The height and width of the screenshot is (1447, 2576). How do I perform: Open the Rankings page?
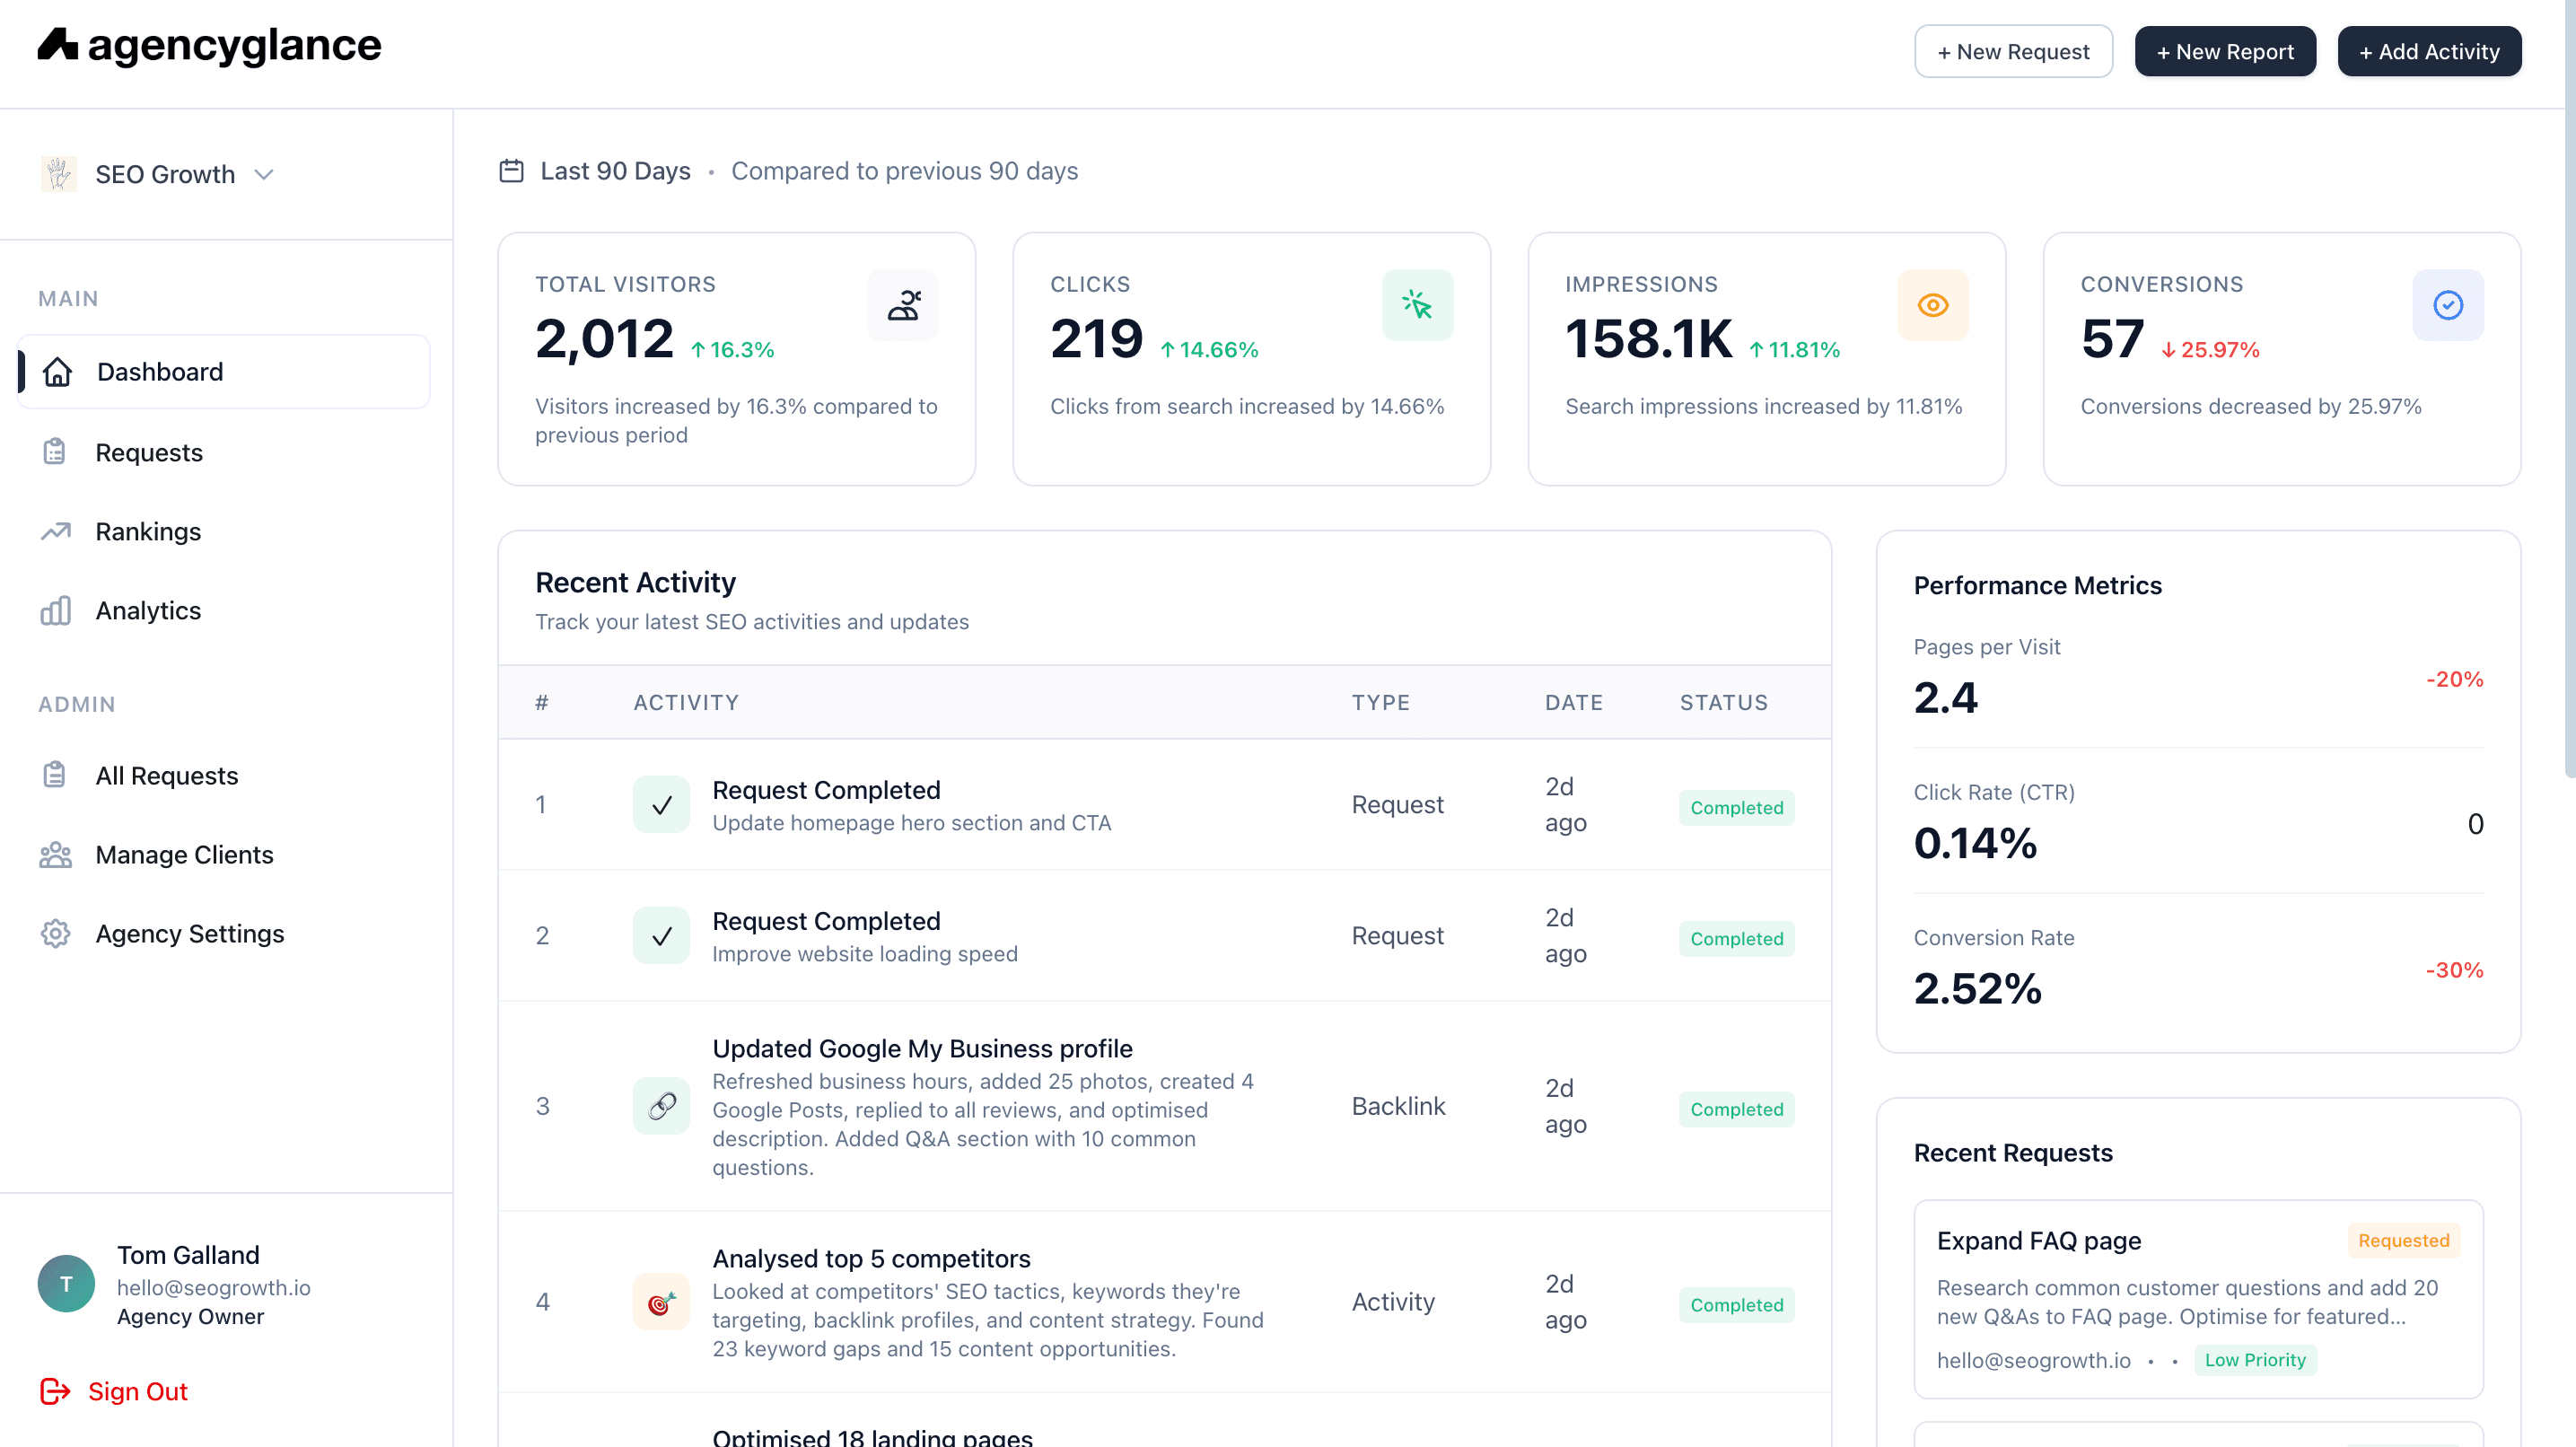tap(148, 532)
